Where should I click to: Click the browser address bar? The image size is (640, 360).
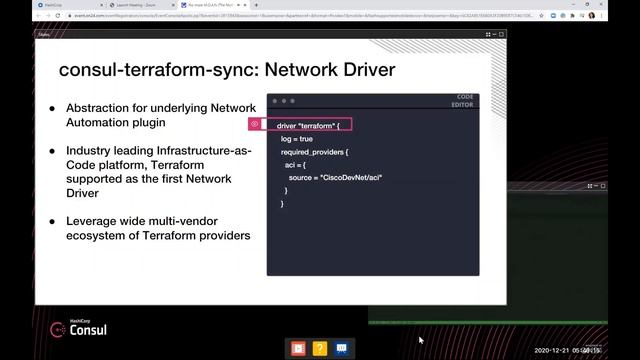302,16
